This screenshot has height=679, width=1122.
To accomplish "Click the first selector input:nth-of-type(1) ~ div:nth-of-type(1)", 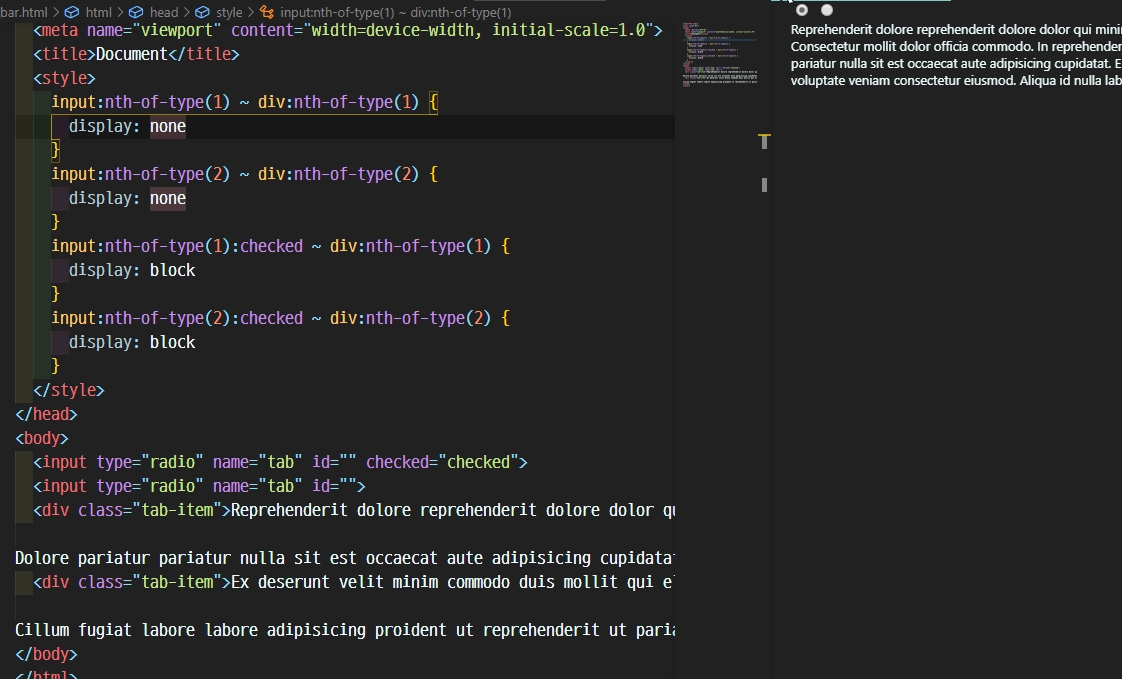I will pos(235,102).
